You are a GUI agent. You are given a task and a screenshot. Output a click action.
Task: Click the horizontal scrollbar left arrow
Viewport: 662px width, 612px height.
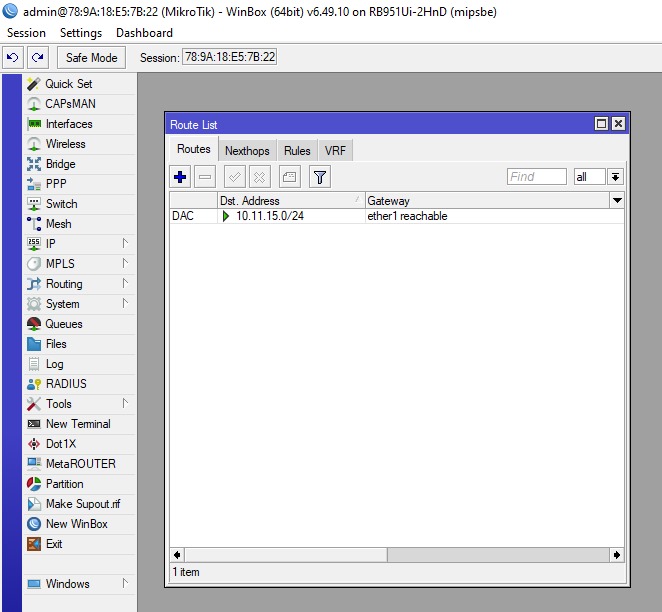[177, 555]
